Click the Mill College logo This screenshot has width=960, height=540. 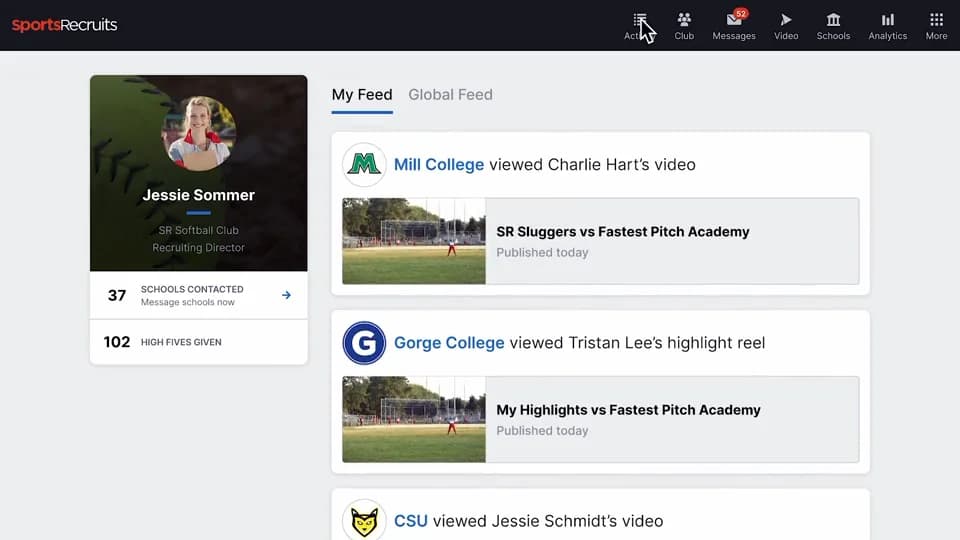click(x=364, y=165)
